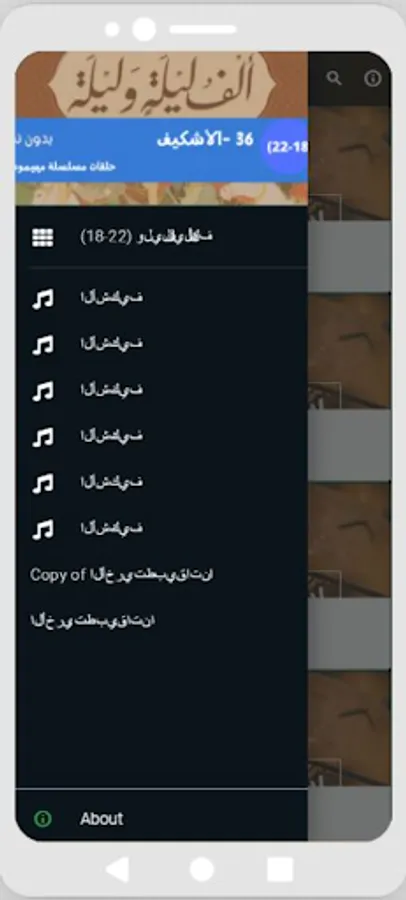Play the last music note track in the list
Viewport: 406px width, 900px height.
[42, 529]
